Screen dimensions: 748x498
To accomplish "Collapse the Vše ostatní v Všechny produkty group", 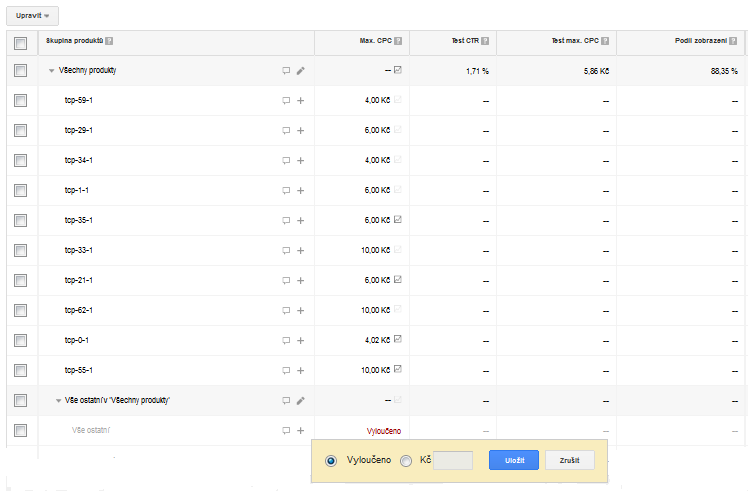I will [58, 401].
